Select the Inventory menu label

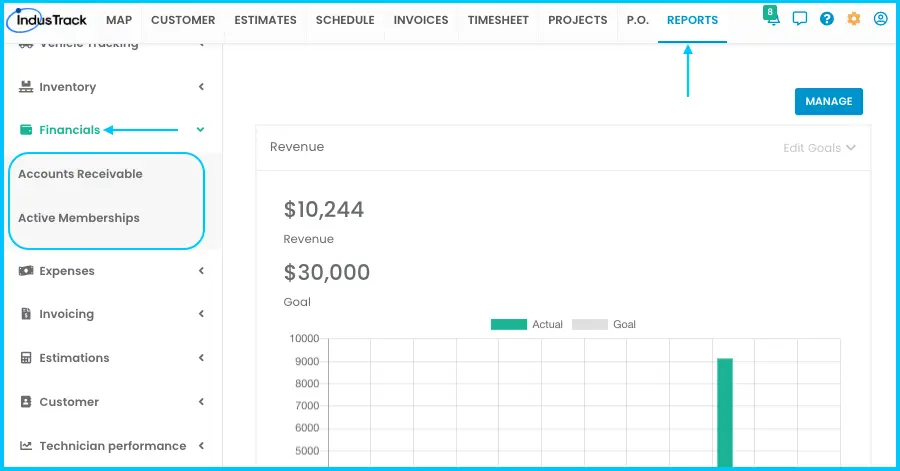click(68, 87)
